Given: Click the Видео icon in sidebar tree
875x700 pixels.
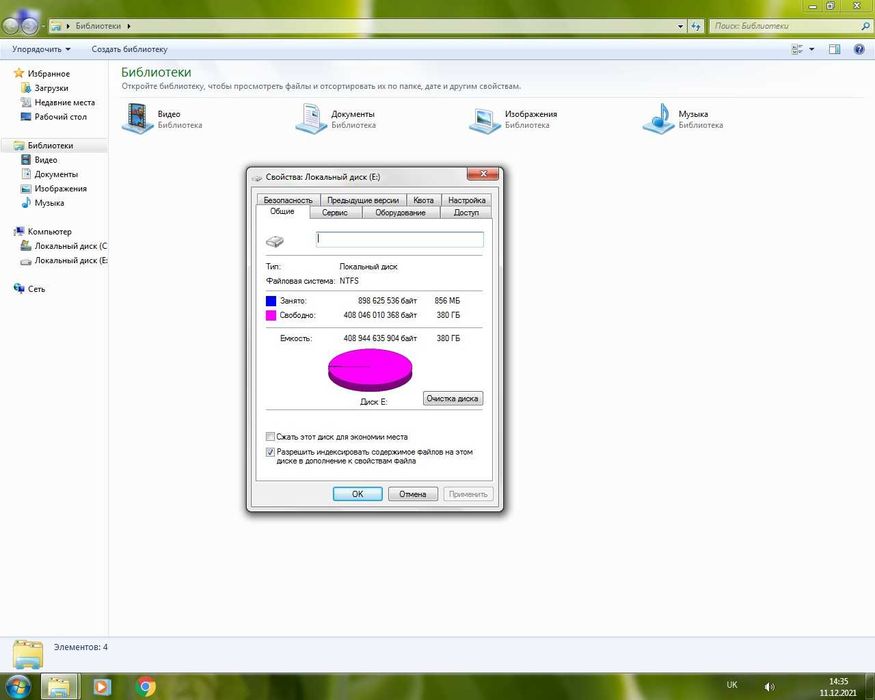Looking at the screenshot, I should pos(26,160).
